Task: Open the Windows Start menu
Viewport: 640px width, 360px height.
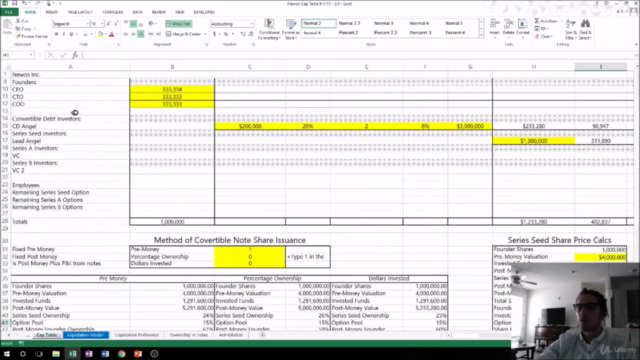Action: click(7, 354)
